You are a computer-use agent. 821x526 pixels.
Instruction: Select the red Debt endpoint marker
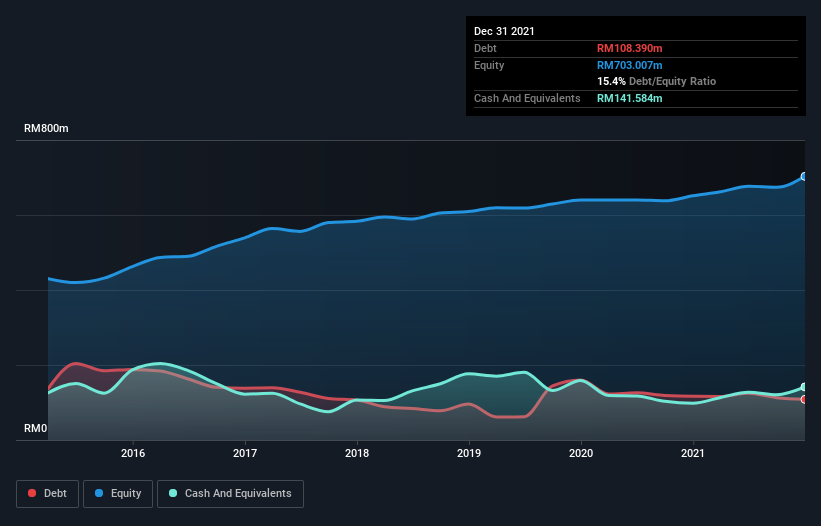[804, 399]
